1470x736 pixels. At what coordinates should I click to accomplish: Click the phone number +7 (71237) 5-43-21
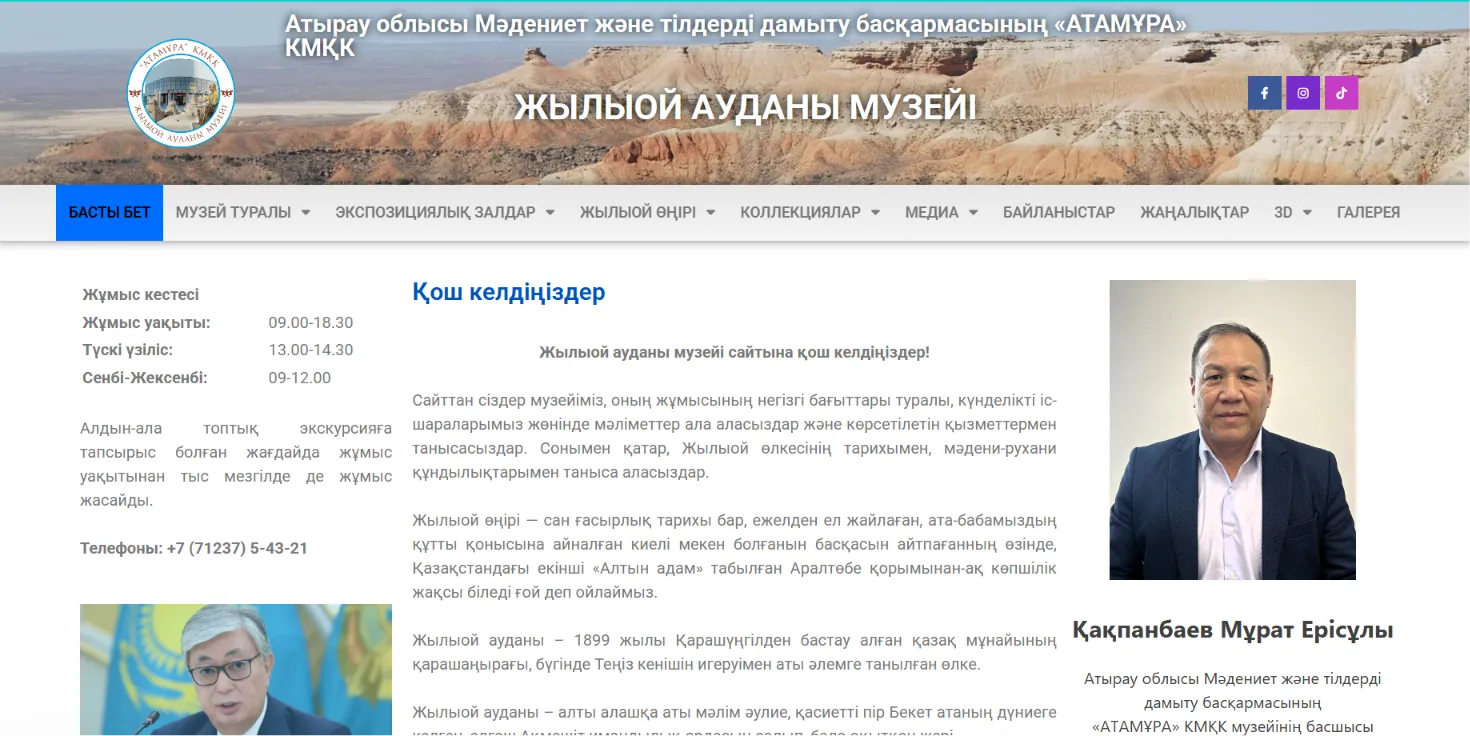tap(238, 548)
